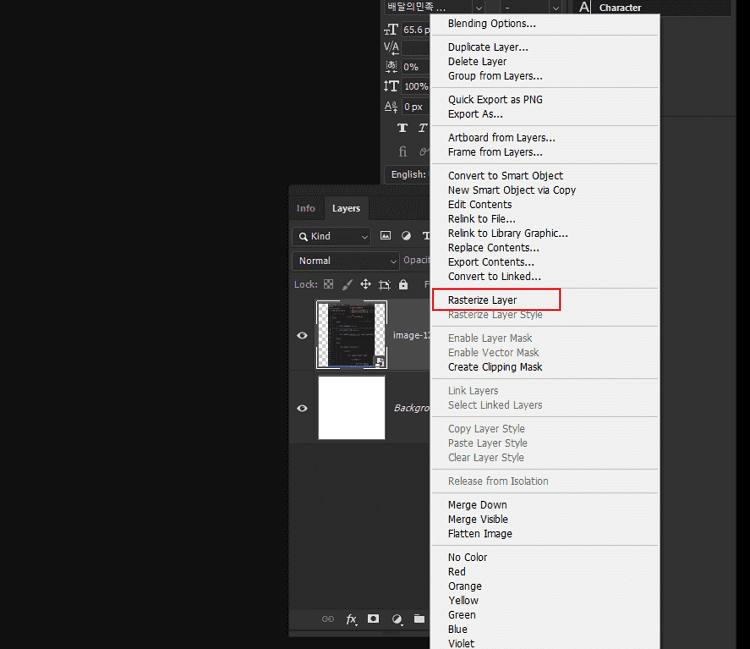
Task: Add a layer mask icon
Action: pyautogui.click(x=373, y=619)
